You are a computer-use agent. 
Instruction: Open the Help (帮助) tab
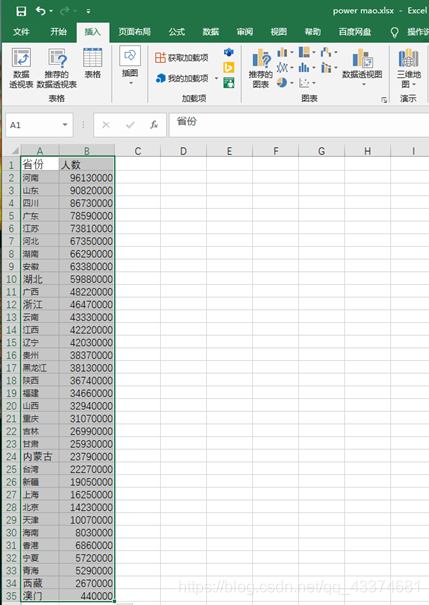coord(312,32)
